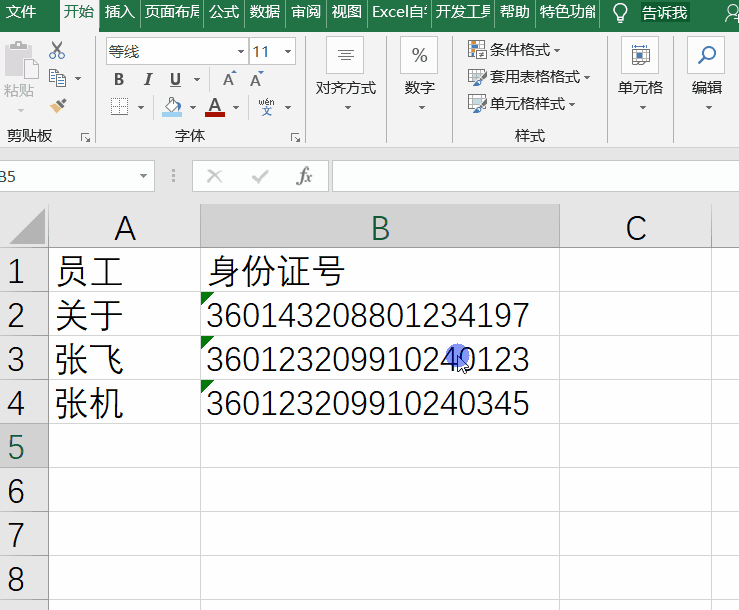Select cell containing 张飞
This screenshot has height=610, width=739.
[x=124, y=358]
